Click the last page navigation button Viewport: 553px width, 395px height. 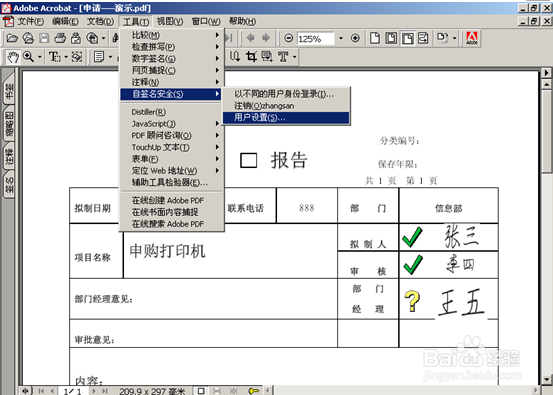105,391
